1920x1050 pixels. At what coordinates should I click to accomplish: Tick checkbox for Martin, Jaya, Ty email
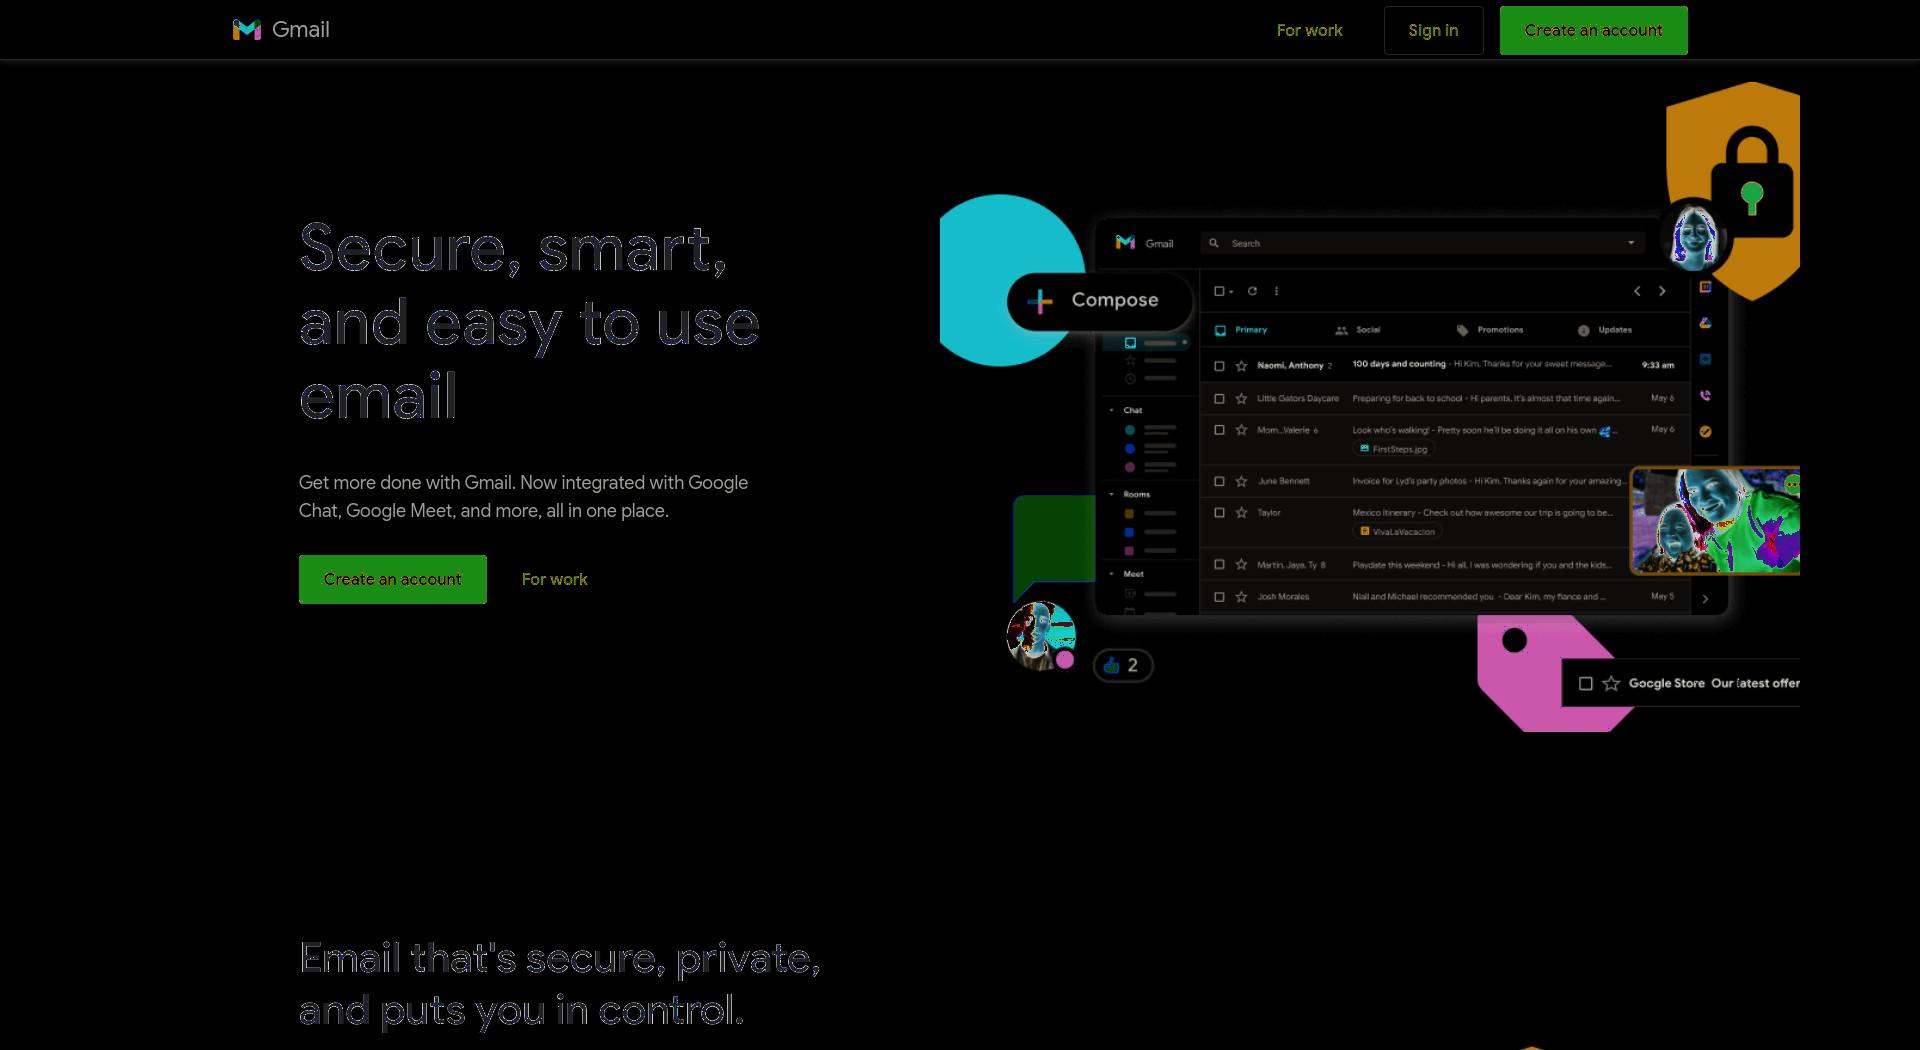[1219, 565]
